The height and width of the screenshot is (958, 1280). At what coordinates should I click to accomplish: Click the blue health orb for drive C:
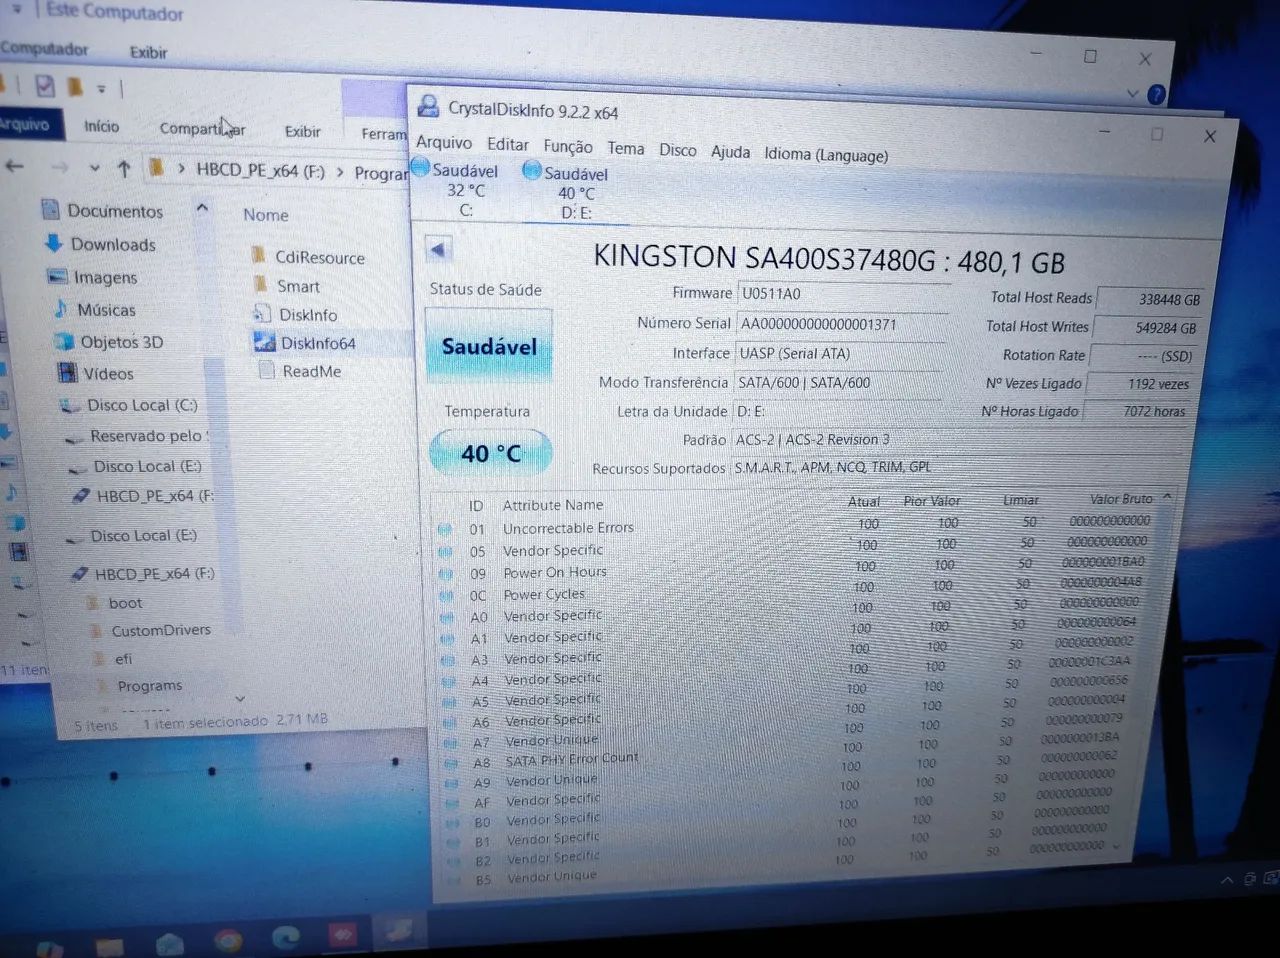421,167
